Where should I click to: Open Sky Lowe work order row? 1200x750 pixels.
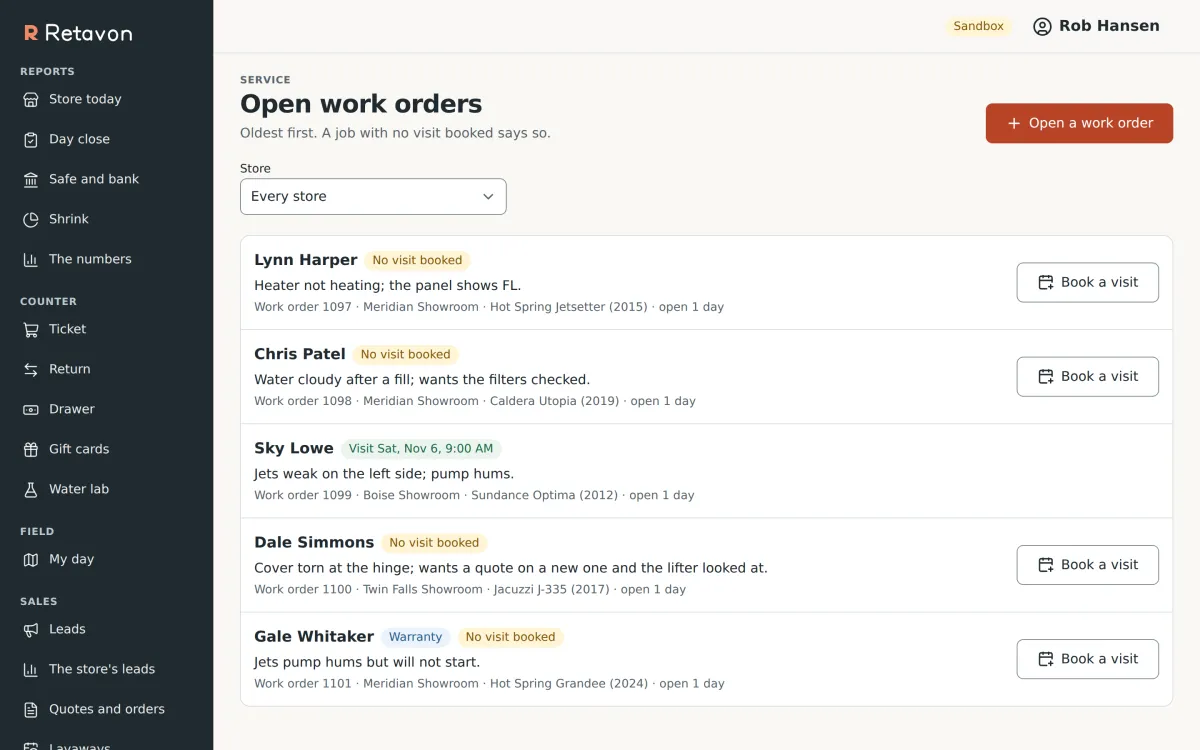(x=706, y=471)
